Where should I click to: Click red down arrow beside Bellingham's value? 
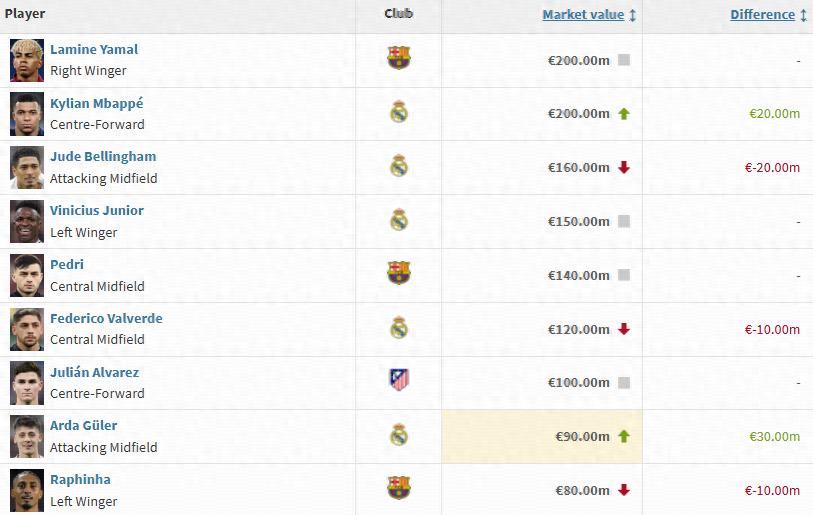(624, 168)
